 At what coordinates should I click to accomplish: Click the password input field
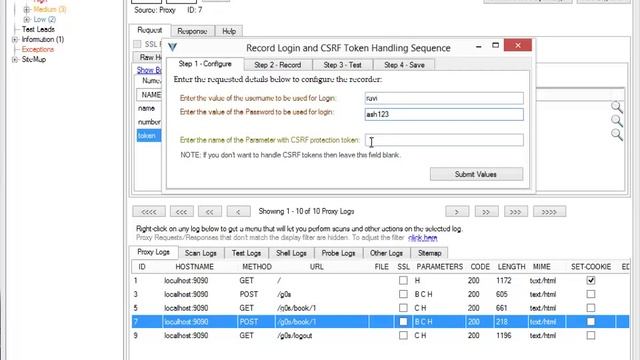pyautogui.click(x=444, y=114)
